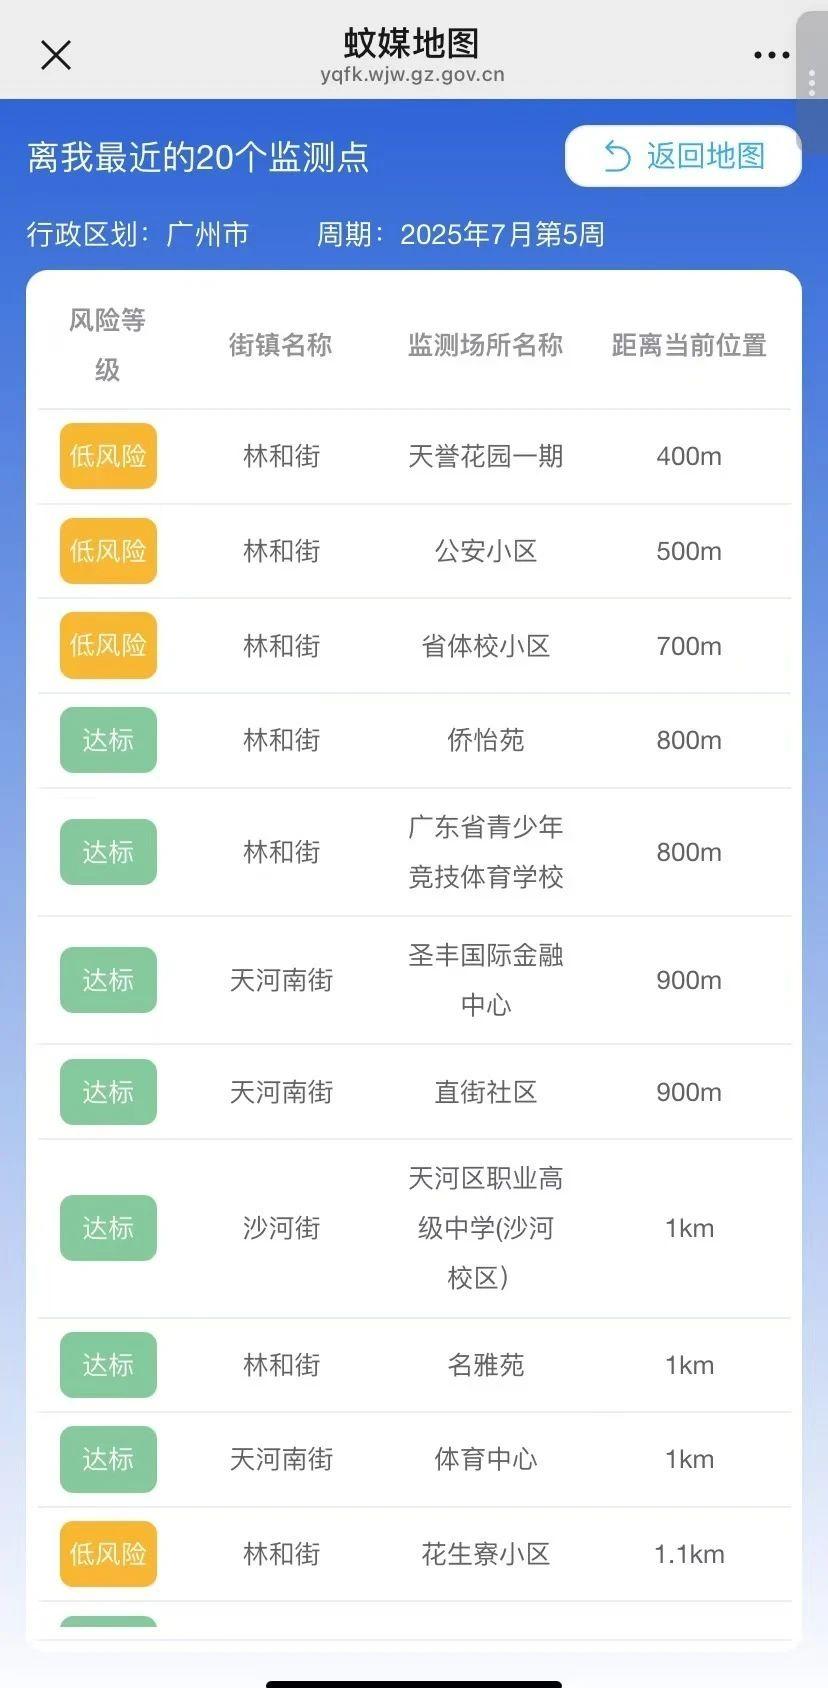828x1688 pixels.
Task: Tap the 行政区划 广州市 district text
Action: click(138, 234)
